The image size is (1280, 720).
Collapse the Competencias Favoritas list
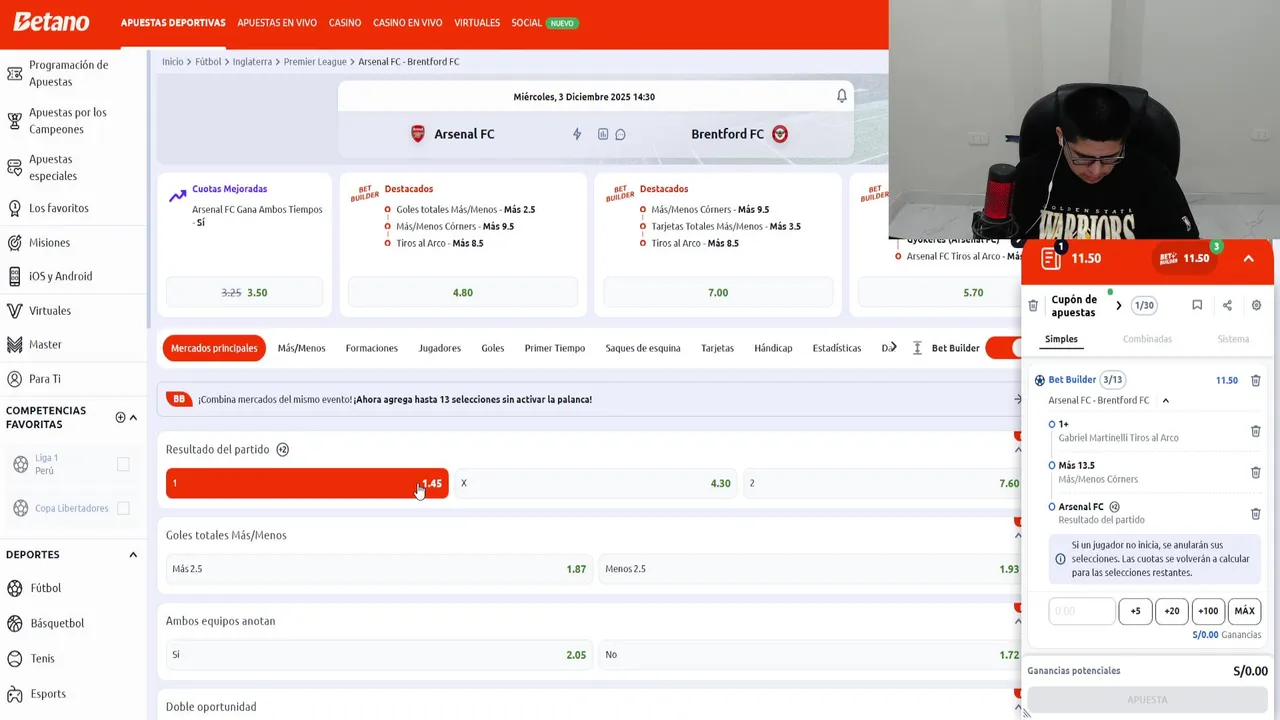point(134,417)
